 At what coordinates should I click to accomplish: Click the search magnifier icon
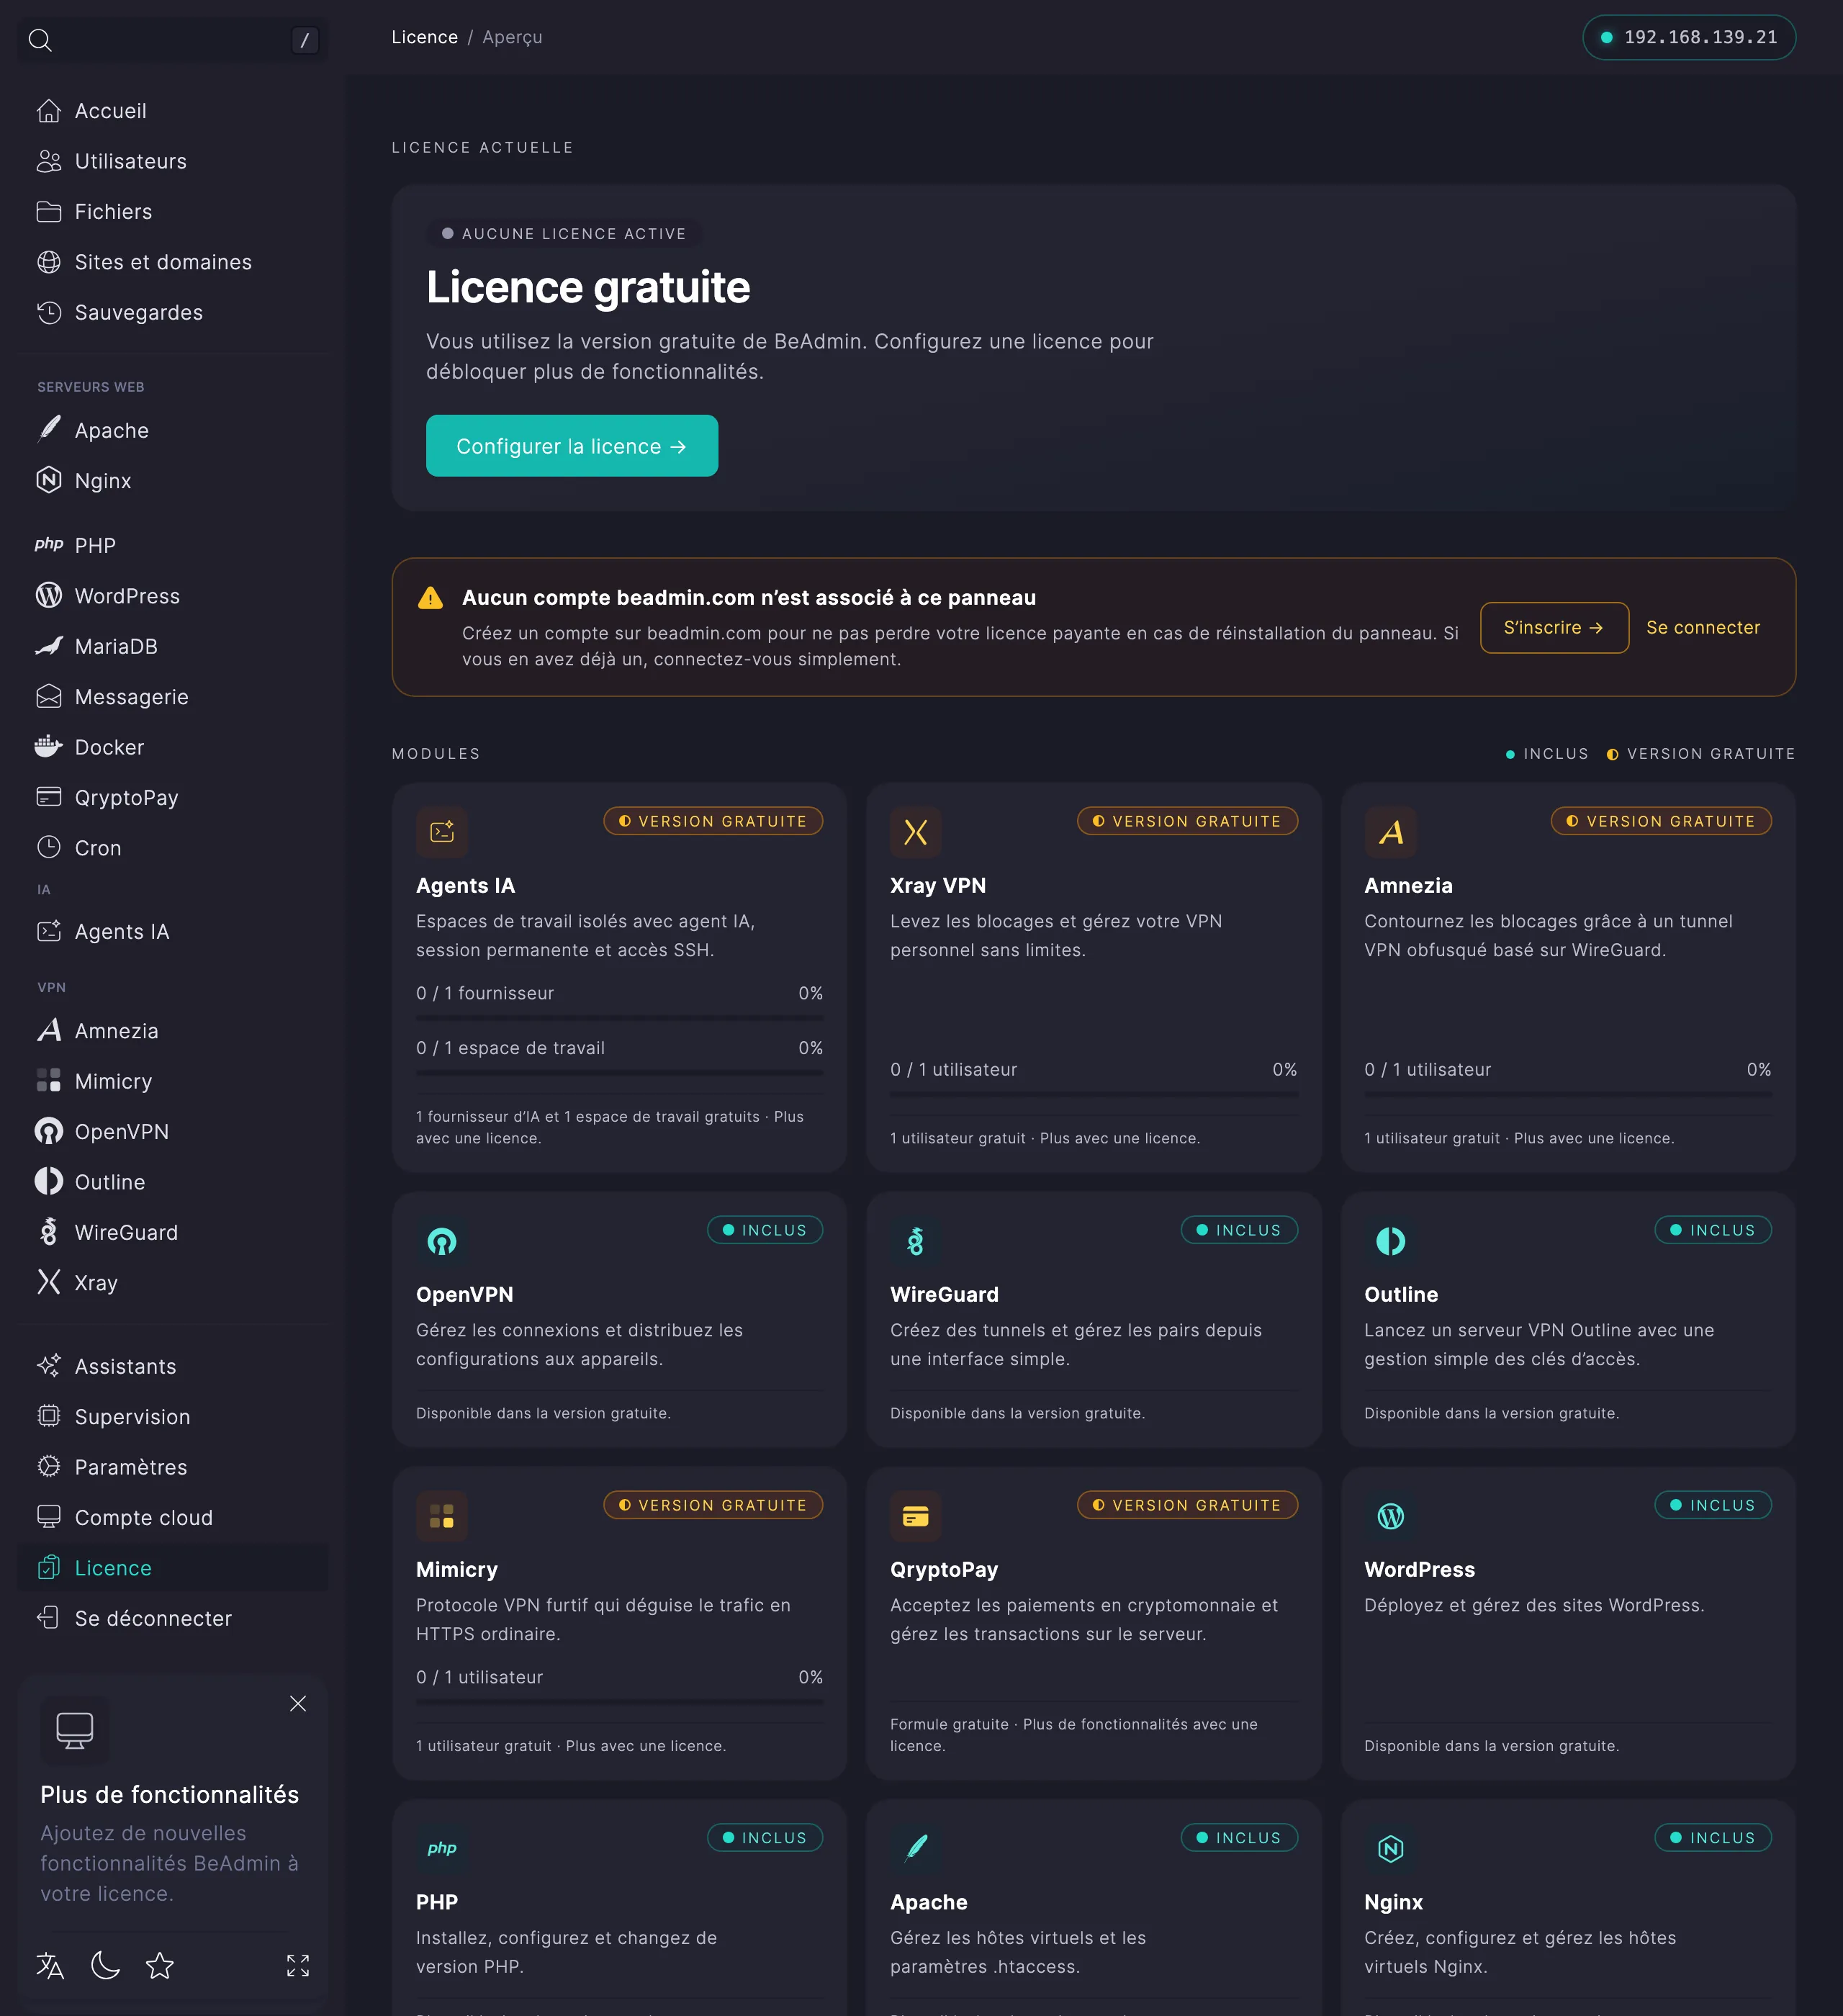[x=40, y=40]
